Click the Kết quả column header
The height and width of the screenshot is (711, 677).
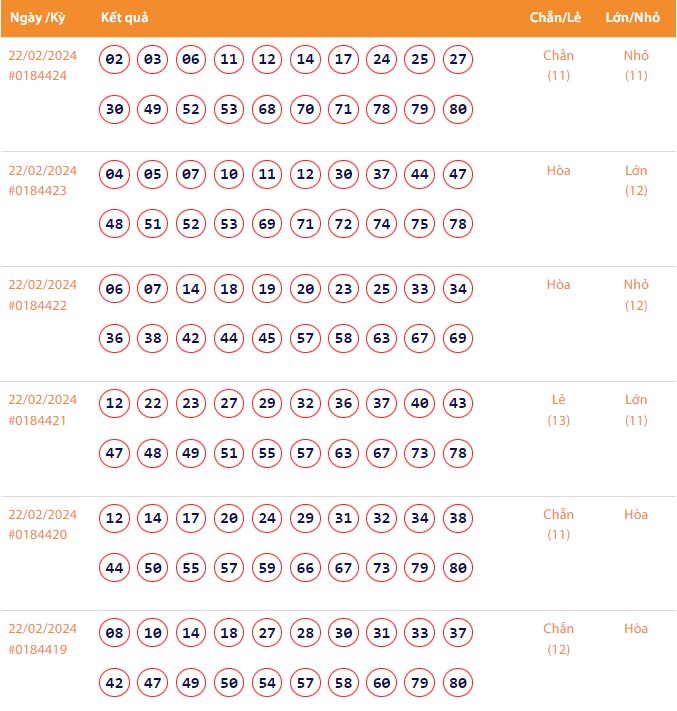coord(125,18)
